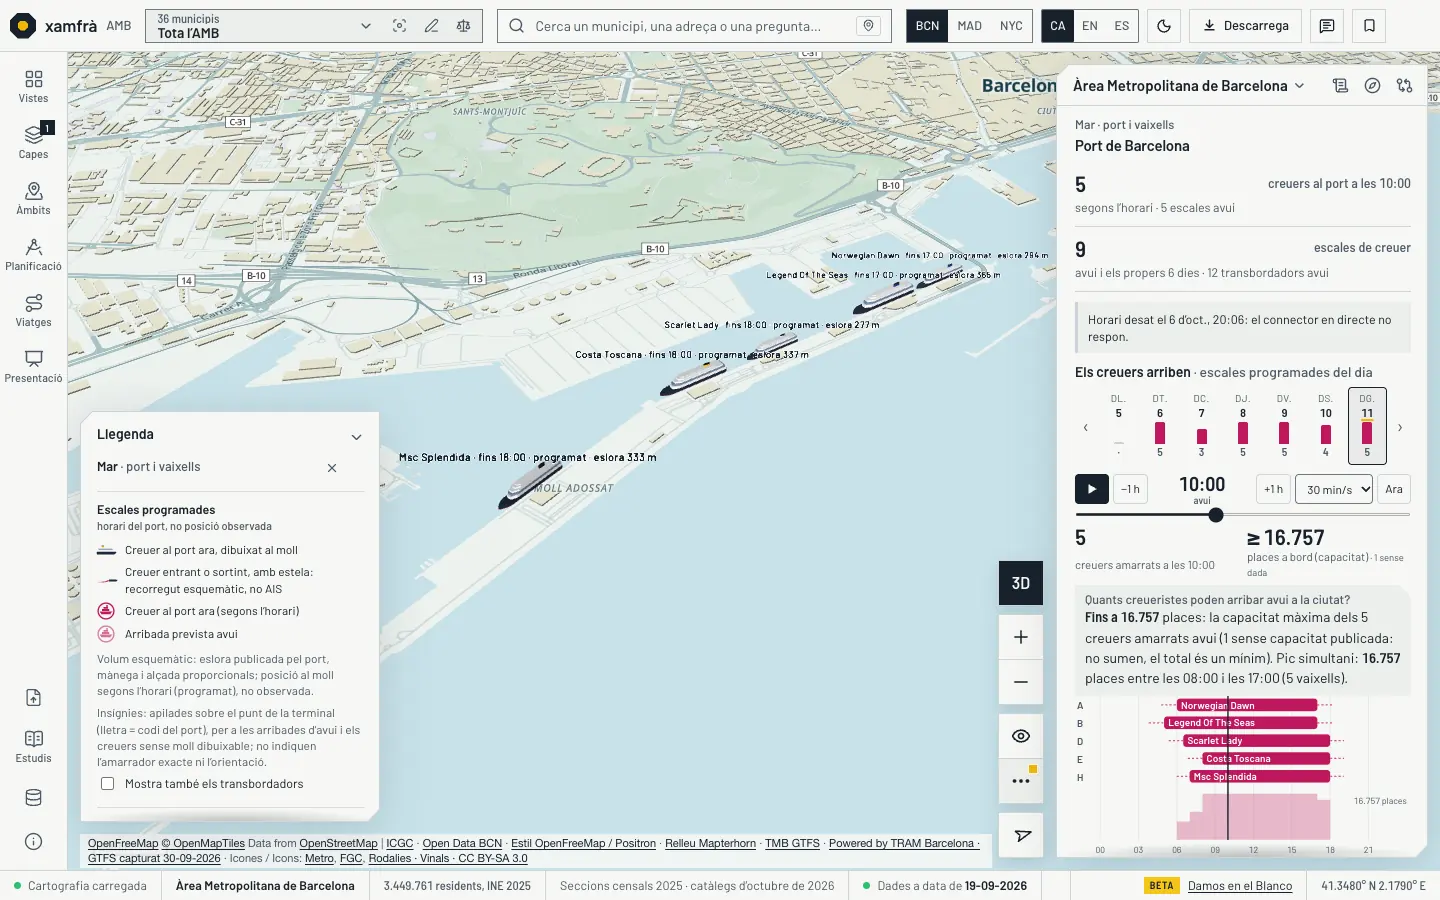Click the upload file sidebar icon
Screen dimensions: 1440x900
pos(33,697)
